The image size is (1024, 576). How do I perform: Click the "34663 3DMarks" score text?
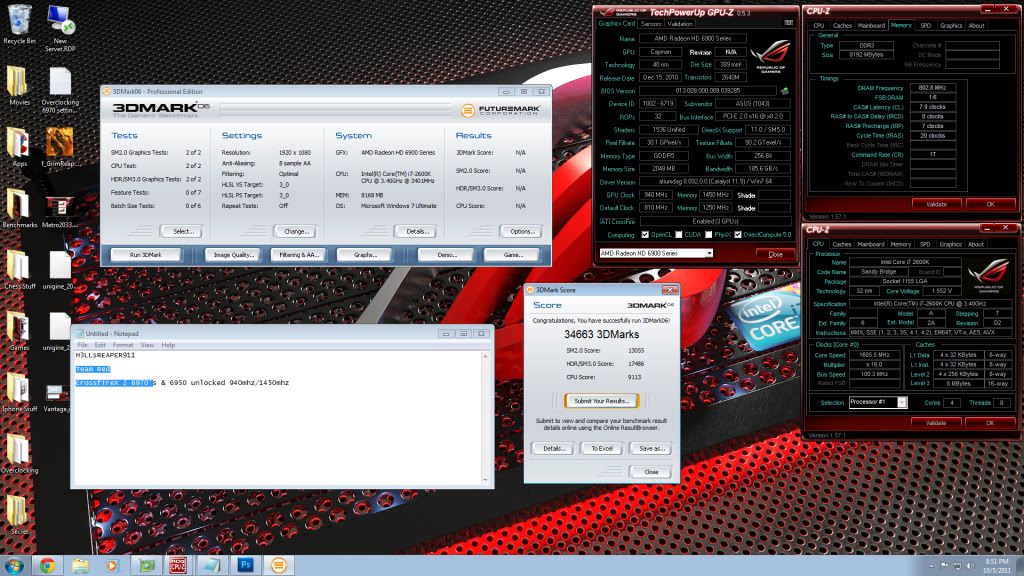(601, 334)
